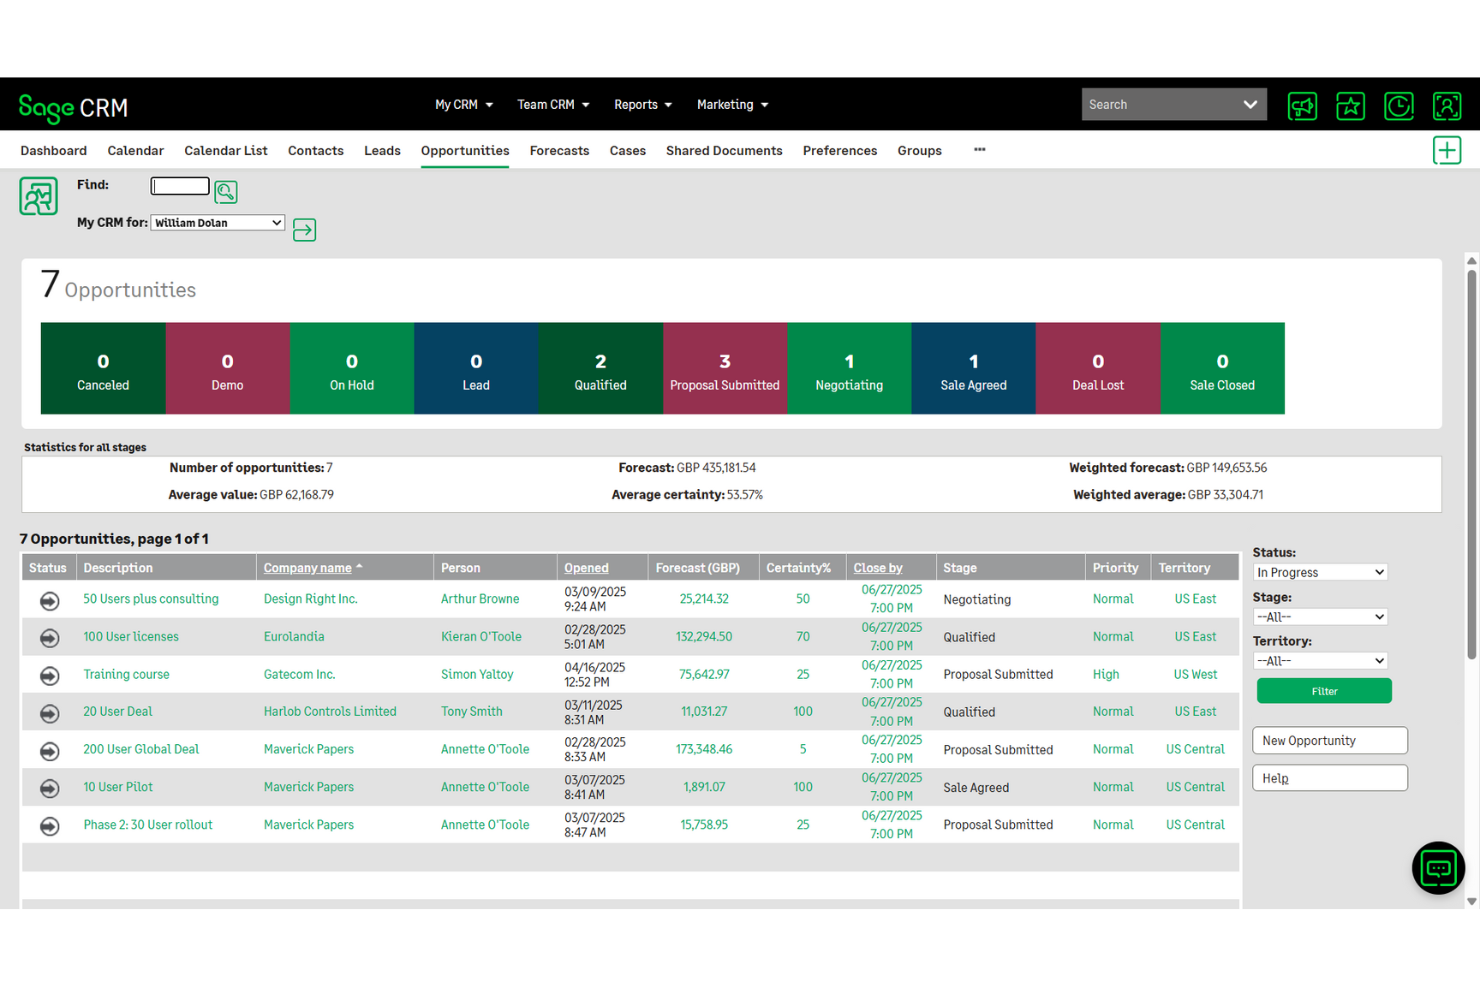Switch to the Contacts tab

pyautogui.click(x=315, y=151)
